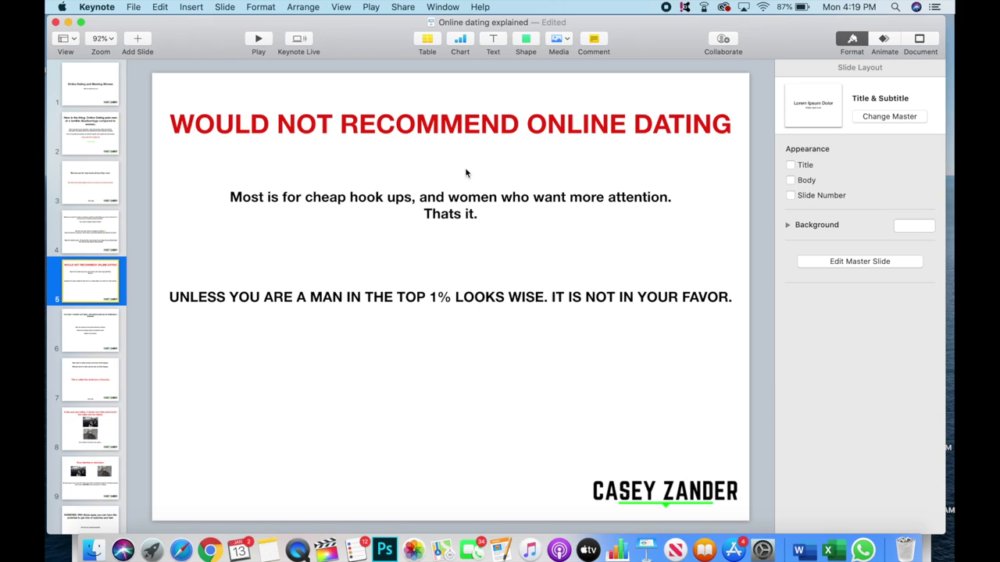The height and width of the screenshot is (562, 1000).
Task: Open Microsoft Word from the Dock
Action: click(x=803, y=549)
